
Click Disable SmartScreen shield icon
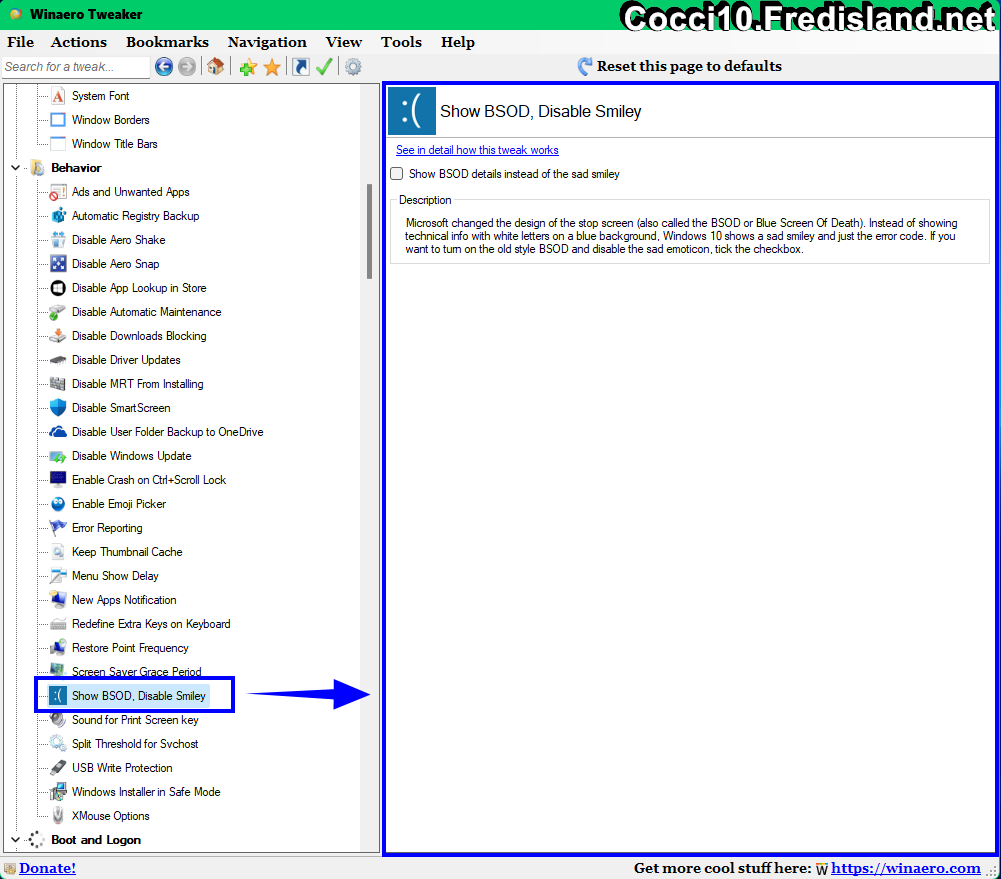click(58, 408)
